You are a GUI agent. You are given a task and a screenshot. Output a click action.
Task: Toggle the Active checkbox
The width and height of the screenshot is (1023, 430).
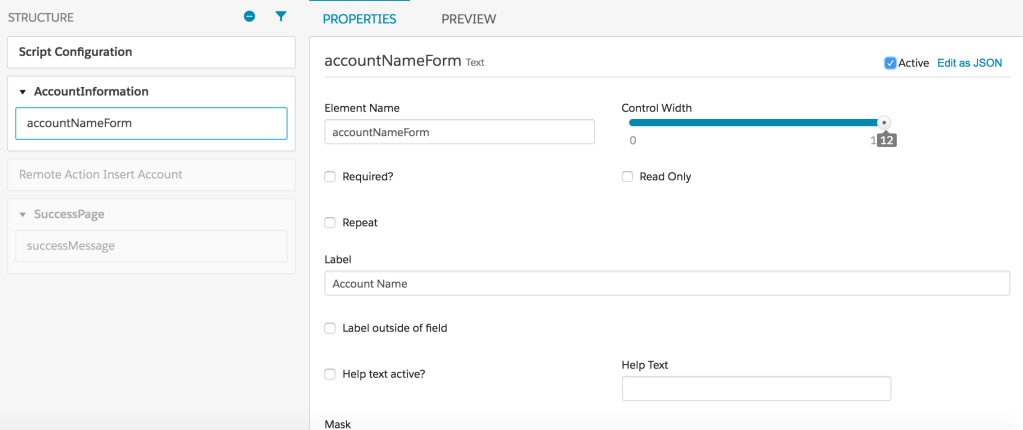tap(890, 63)
